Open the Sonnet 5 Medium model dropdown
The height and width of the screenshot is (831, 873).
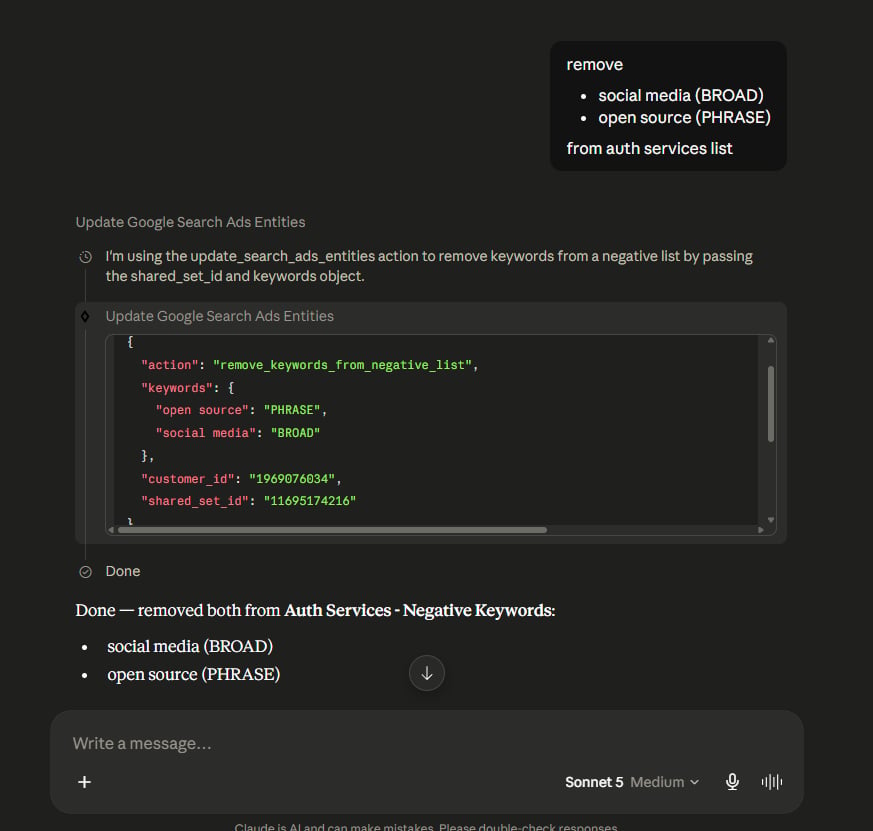coord(632,782)
